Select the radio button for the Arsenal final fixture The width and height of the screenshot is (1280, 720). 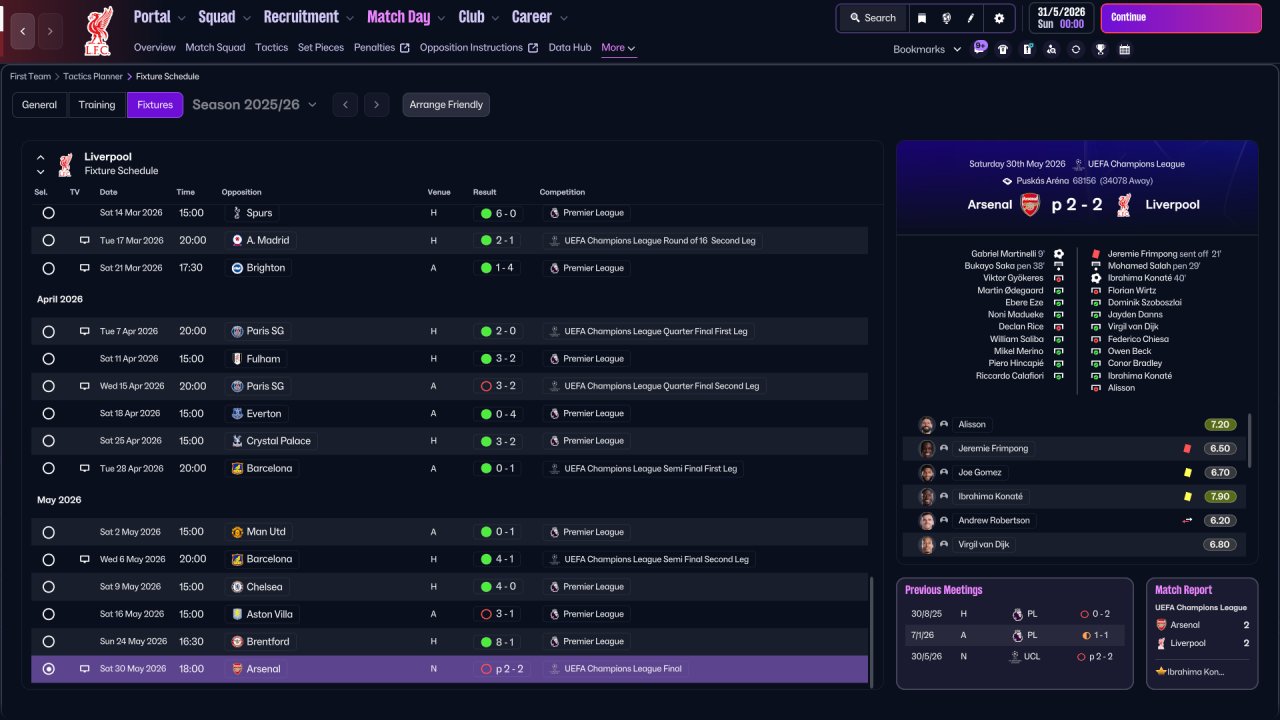tap(48, 669)
